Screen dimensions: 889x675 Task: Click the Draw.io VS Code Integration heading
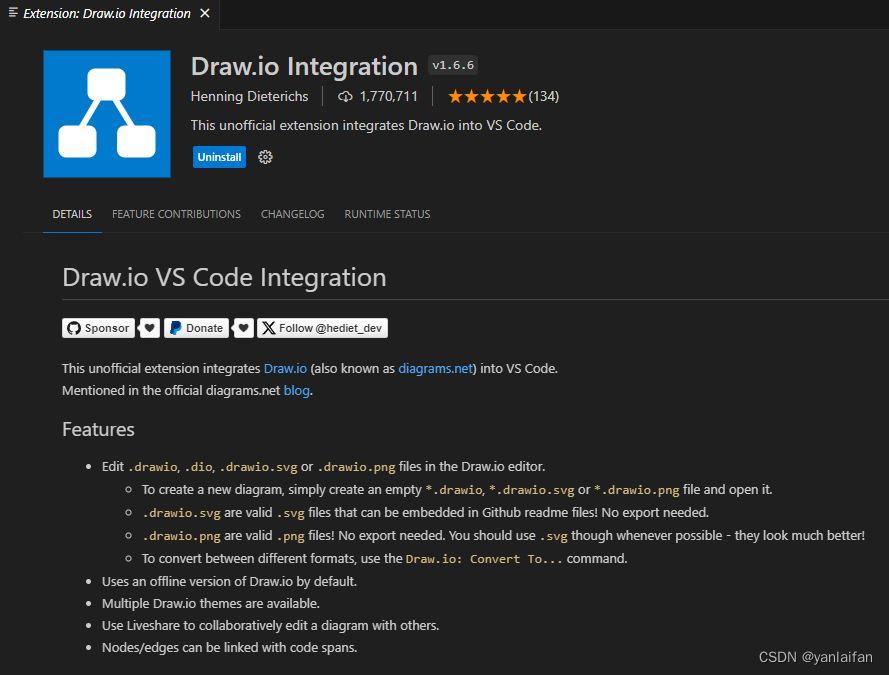pyautogui.click(x=225, y=278)
